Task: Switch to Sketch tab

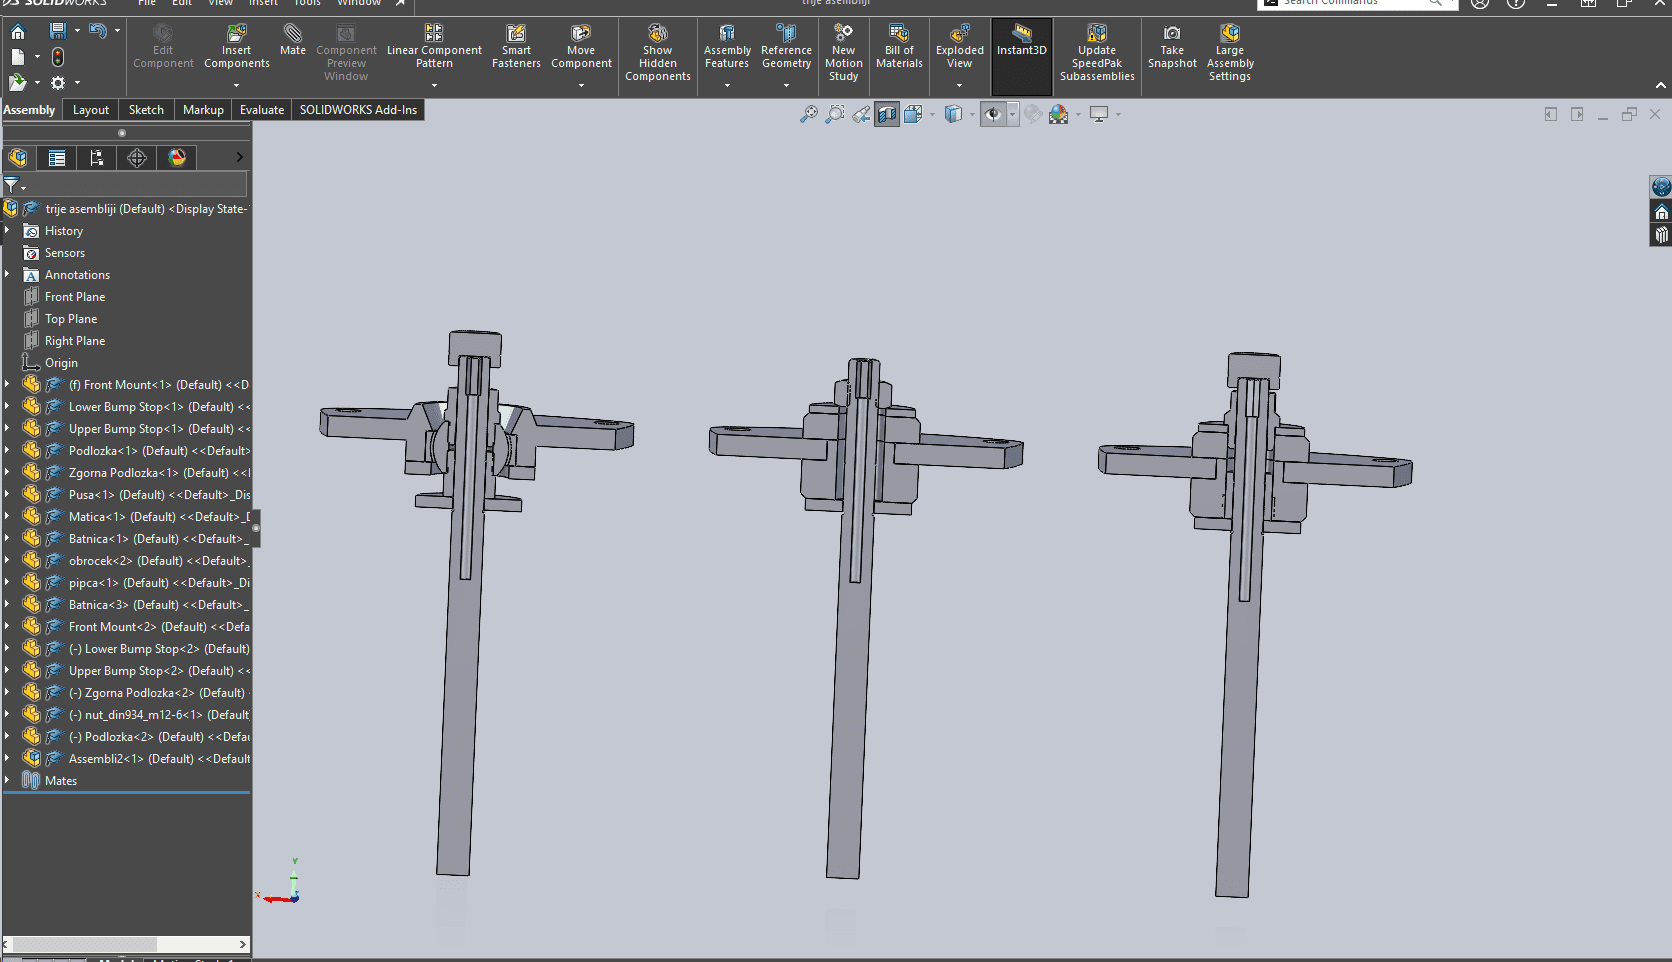Action: coord(146,110)
